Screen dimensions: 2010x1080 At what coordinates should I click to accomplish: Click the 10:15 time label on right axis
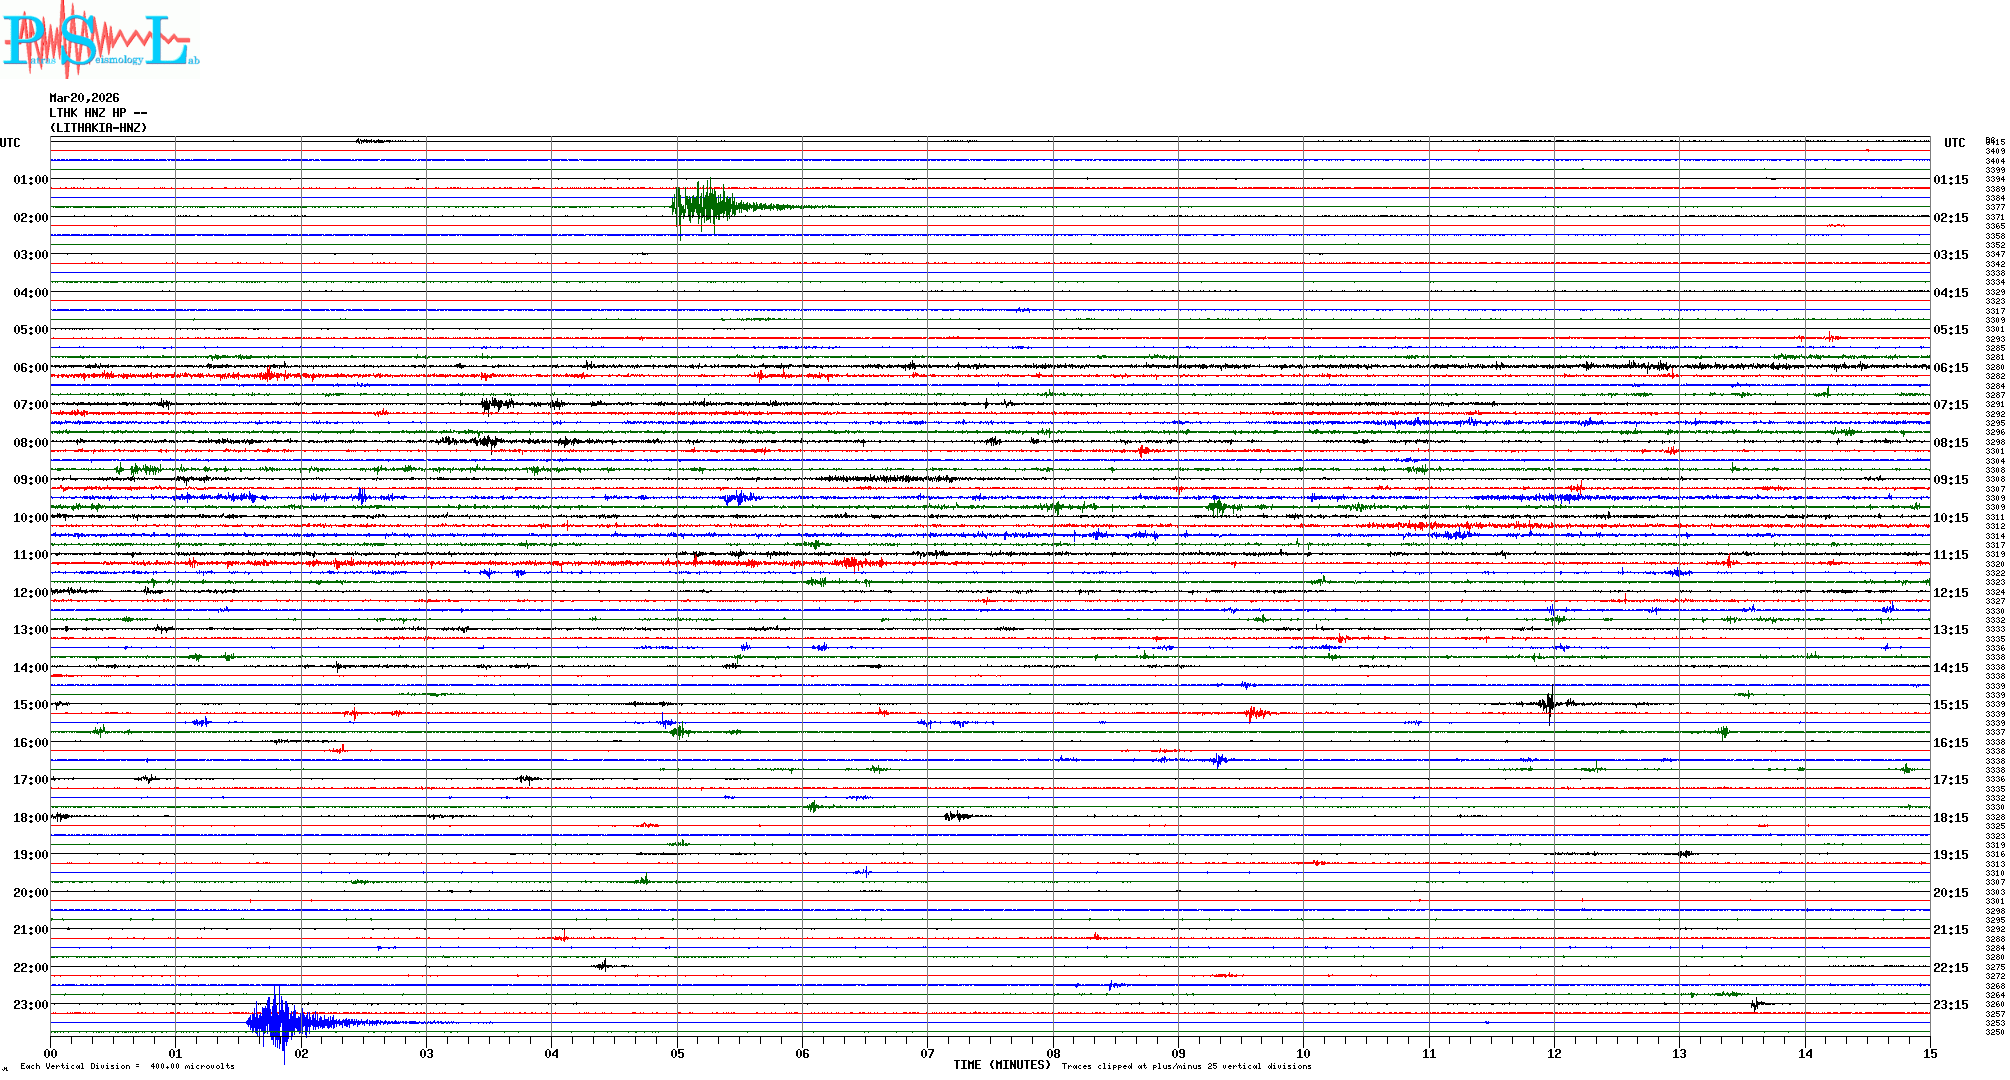1950,518
